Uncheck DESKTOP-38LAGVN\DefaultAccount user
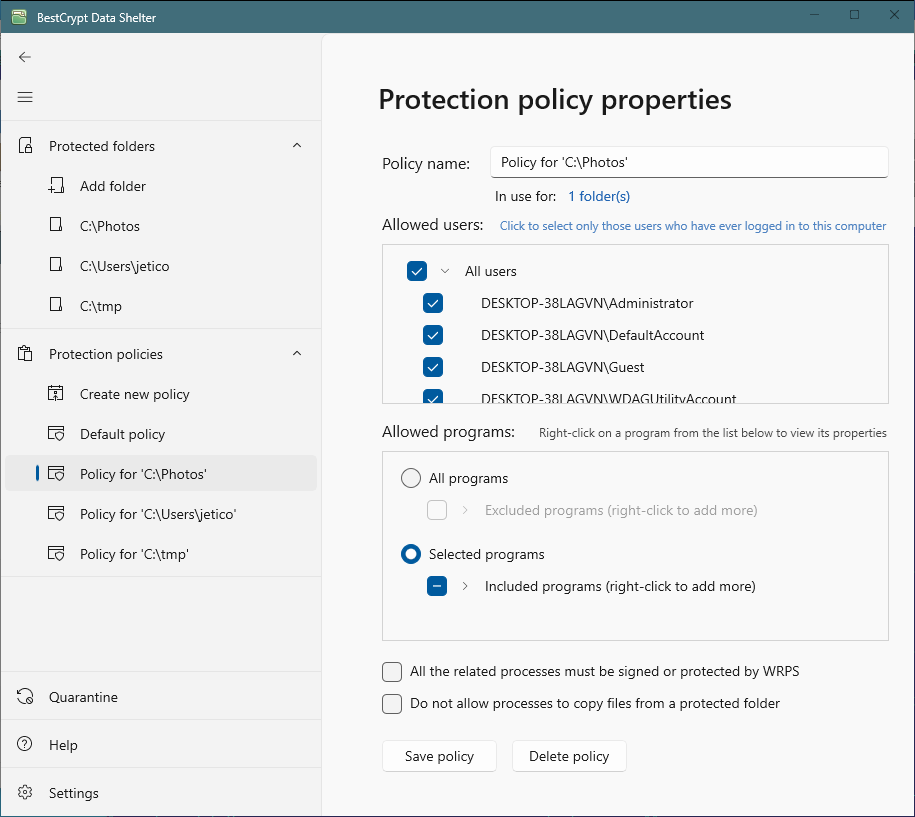Screen dimensions: 915x817 coord(433,335)
